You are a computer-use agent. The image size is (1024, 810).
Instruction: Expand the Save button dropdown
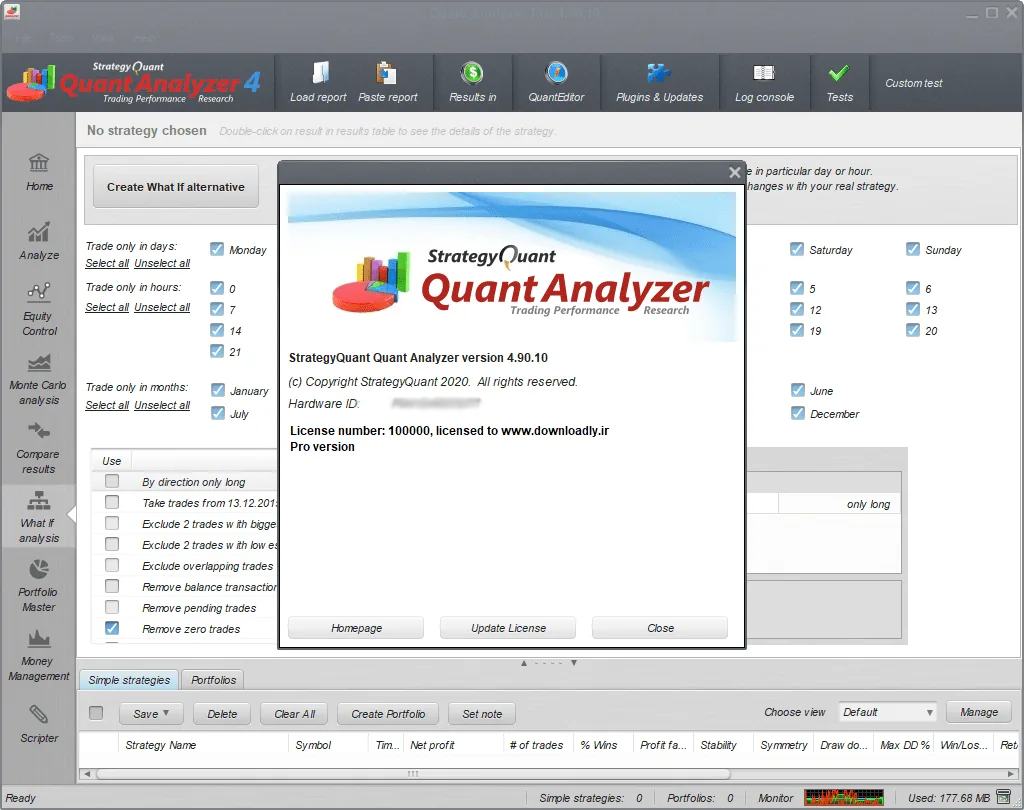coord(151,713)
